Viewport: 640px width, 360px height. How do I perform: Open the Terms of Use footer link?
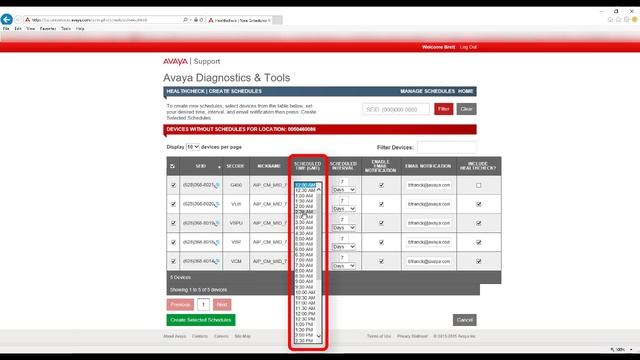click(379, 336)
